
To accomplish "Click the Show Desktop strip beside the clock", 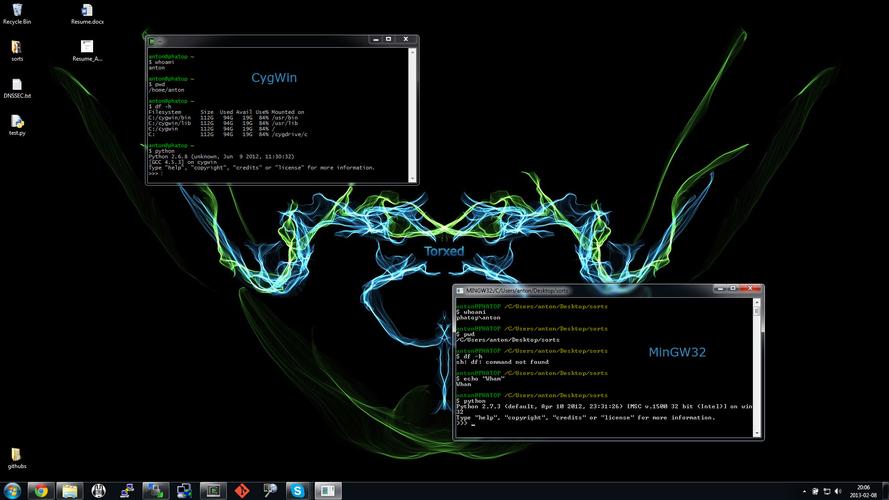I will [x=885, y=491].
